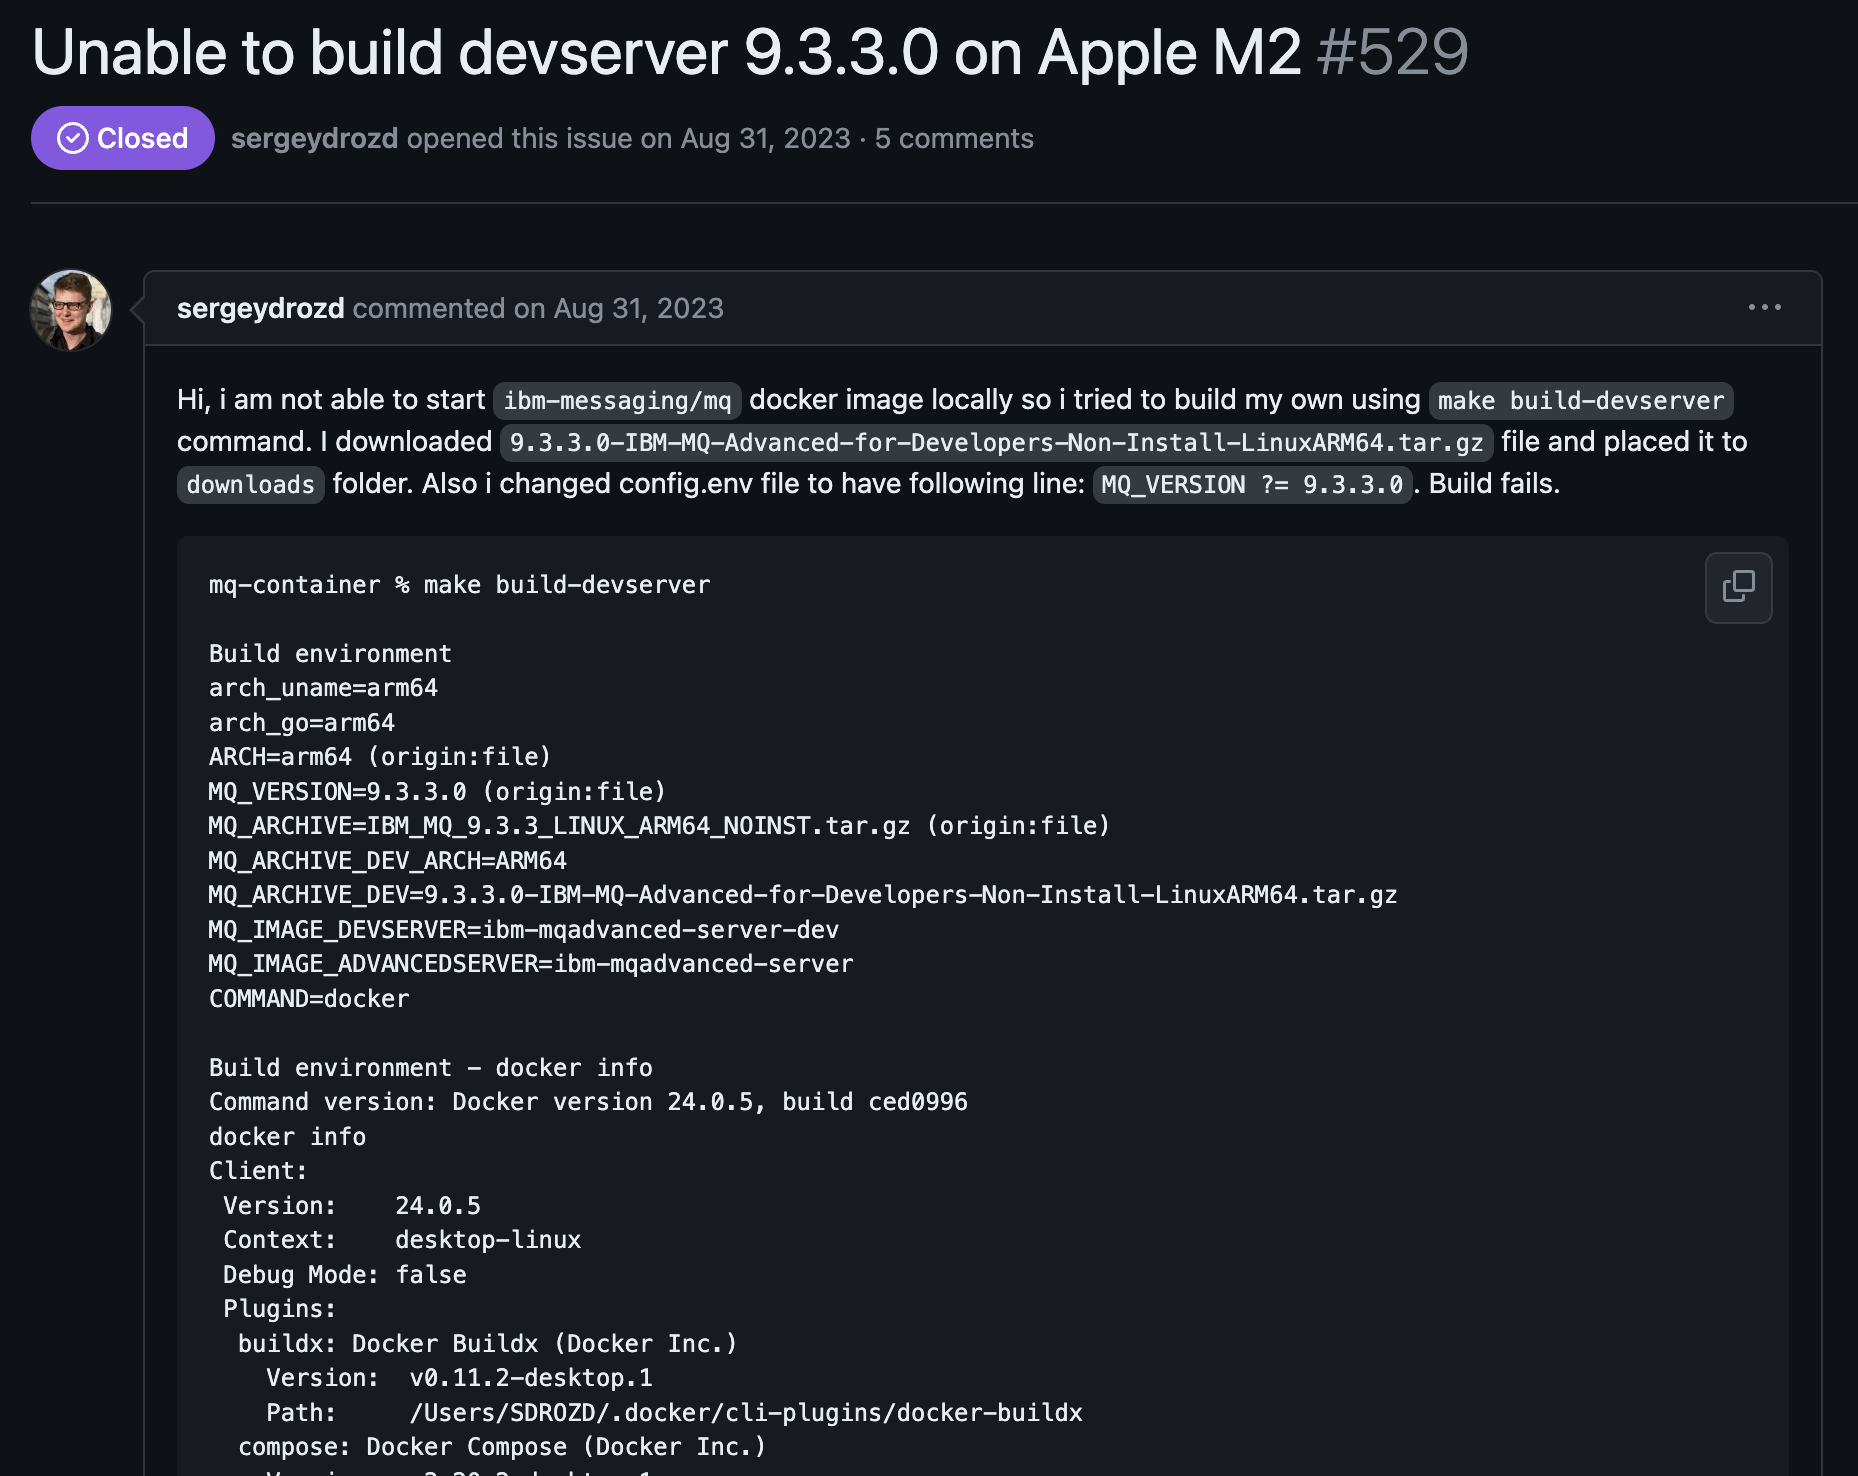This screenshot has width=1858, height=1476.
Task: Click the 'Debug Mode: false' line
Action: coord(344,1275)
